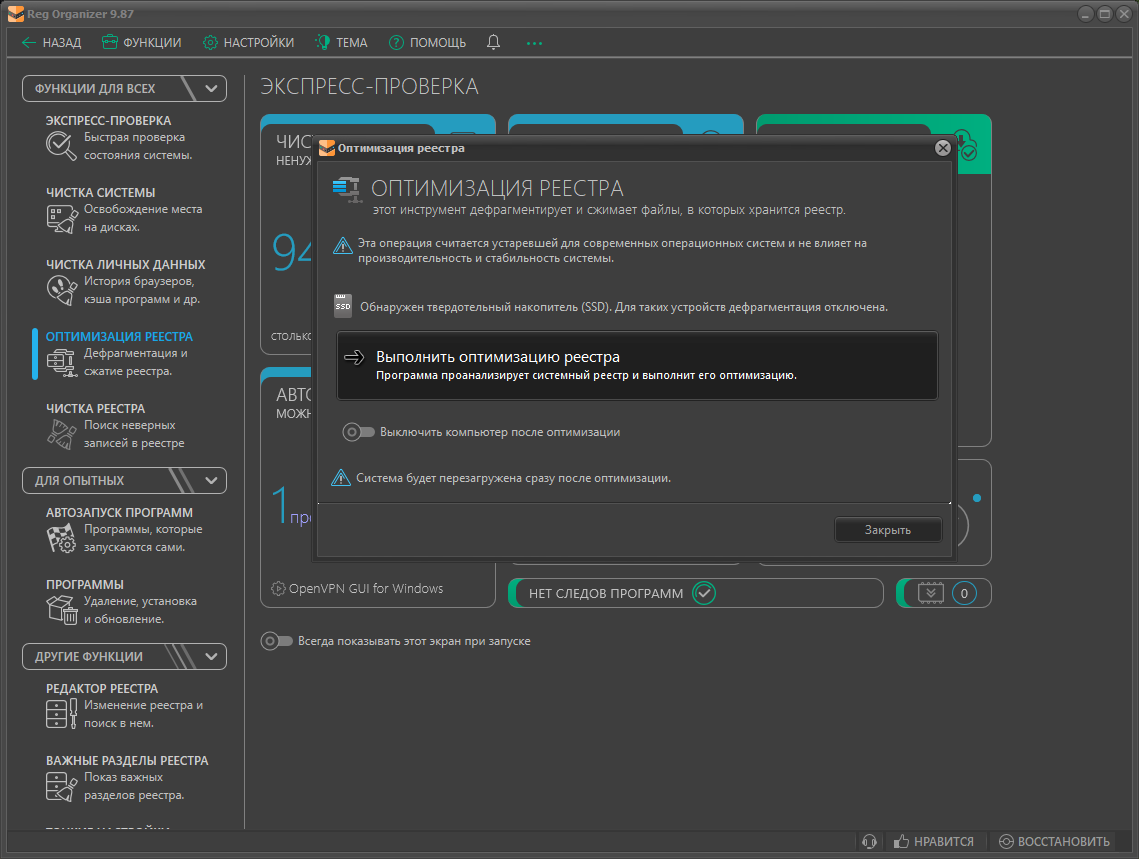Collapse the ФУНКЦИИ ДЛЯ ВСЕХ section
This screenshot has height=859, width=1139.
(x=211, y=89)
